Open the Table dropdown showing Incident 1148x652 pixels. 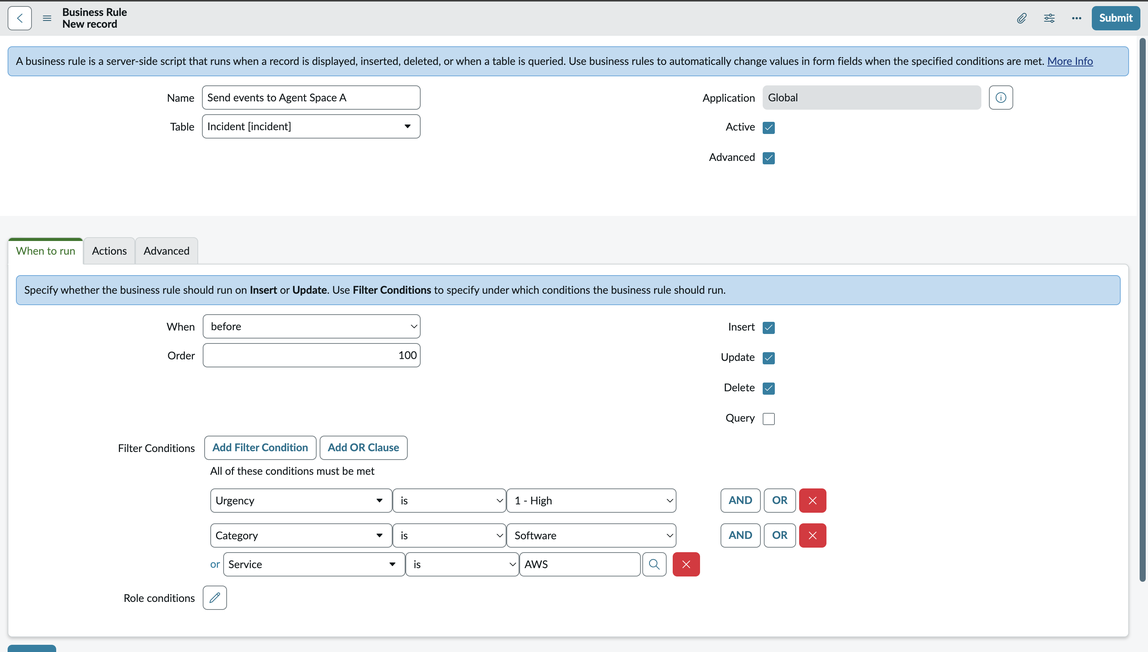pos(311,127)
